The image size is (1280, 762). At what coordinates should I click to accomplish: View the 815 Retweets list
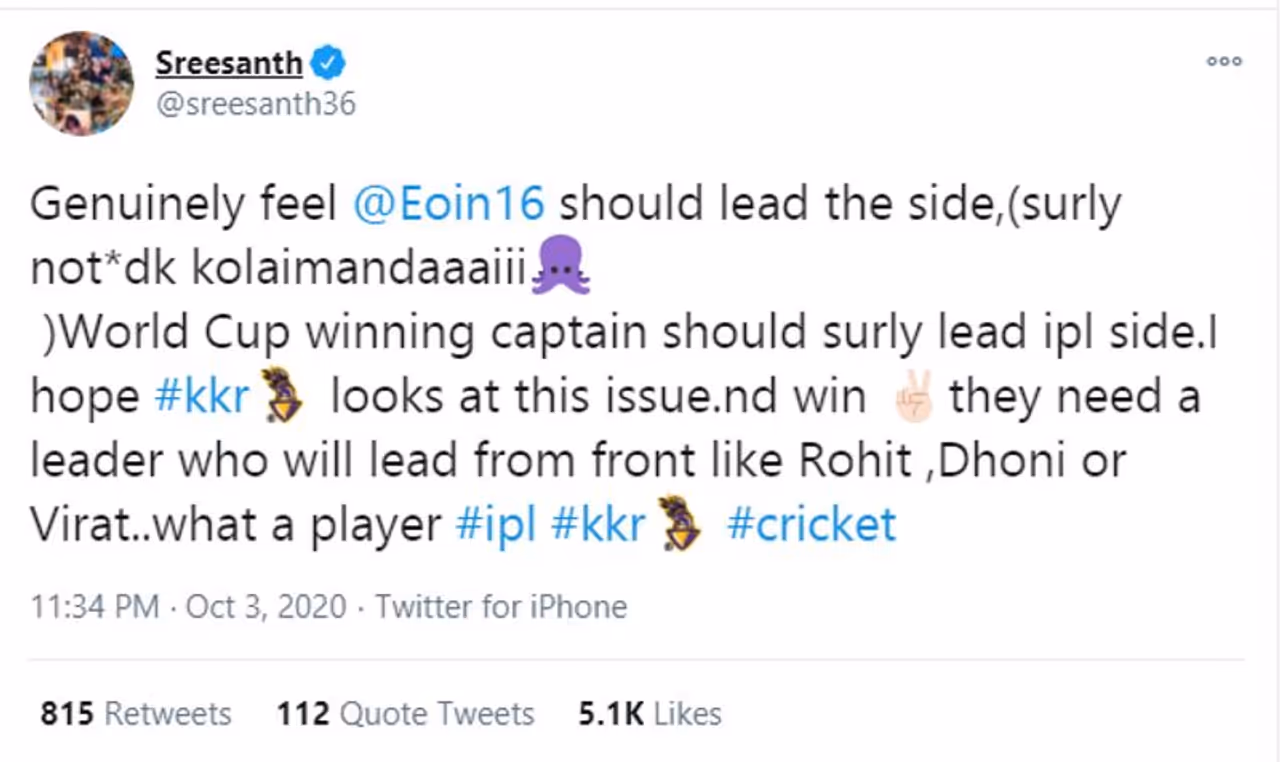[x=135, y=714]
